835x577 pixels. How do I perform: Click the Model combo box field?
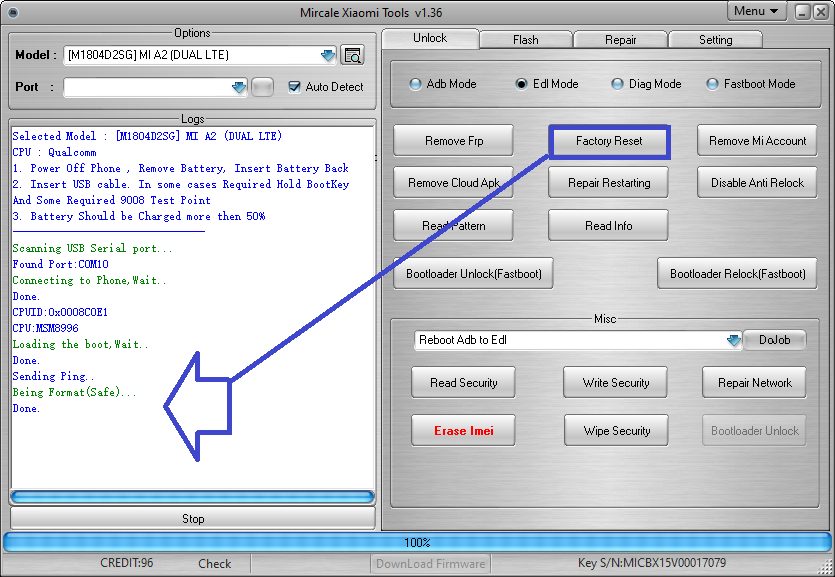(x=200, y=55)
